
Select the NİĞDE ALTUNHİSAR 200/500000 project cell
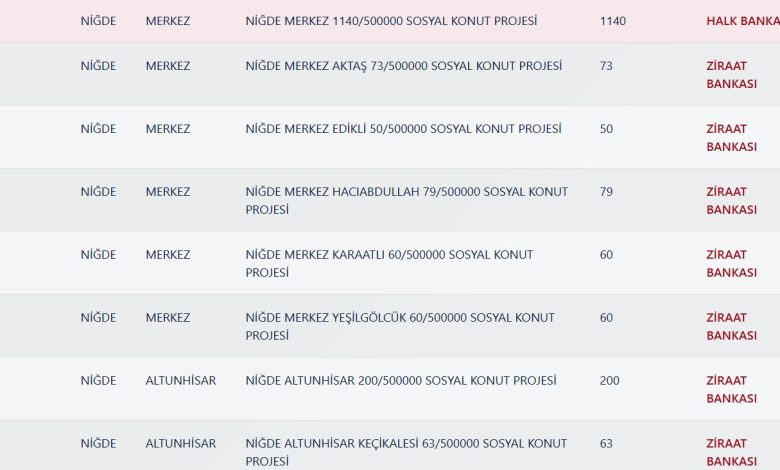pos(401,381)
